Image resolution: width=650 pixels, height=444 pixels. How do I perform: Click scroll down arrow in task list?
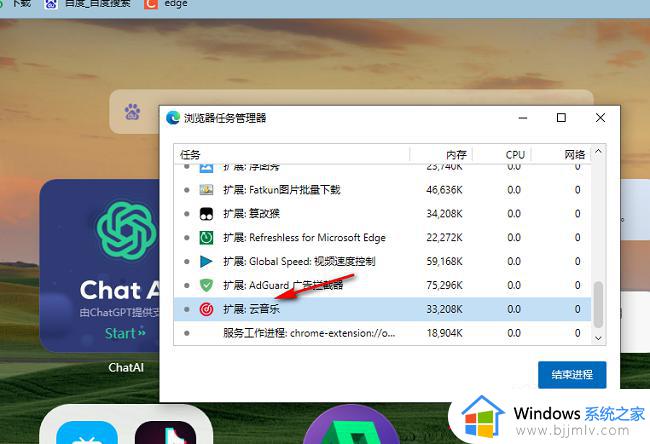598,338
